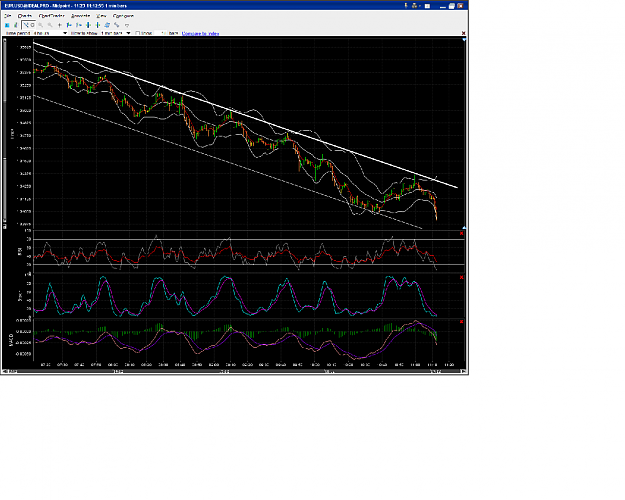Close the chart parameters toolbar row

click(x=463, y=33)
